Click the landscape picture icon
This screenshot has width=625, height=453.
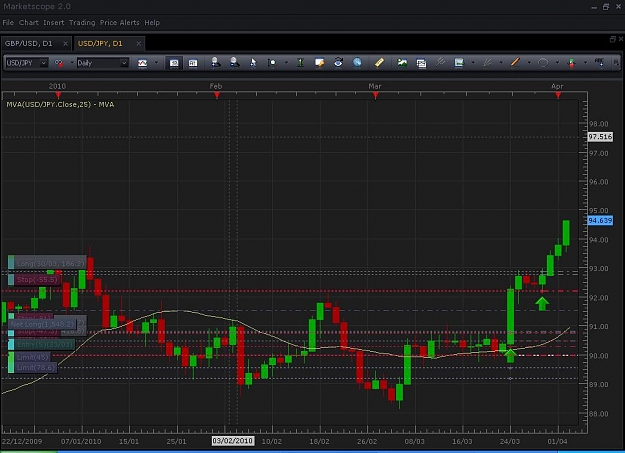click(x=402, y=62)
